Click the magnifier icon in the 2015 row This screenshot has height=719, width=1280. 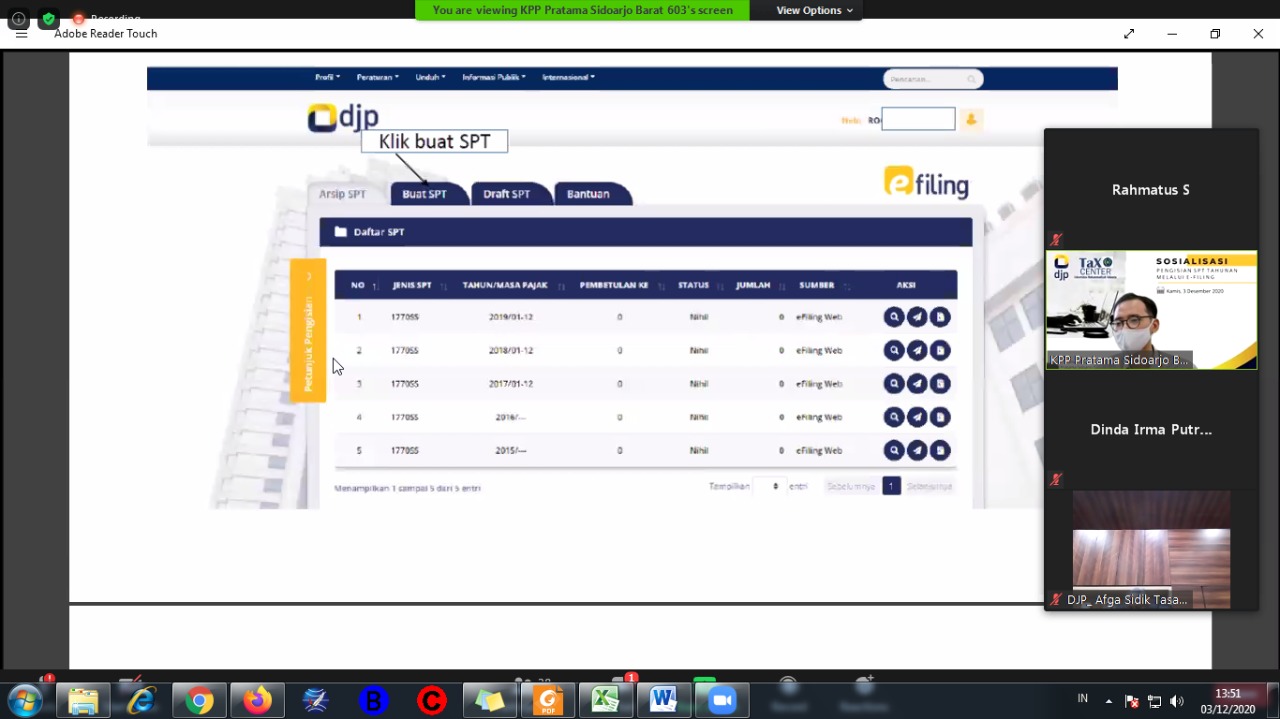point(893,451)
